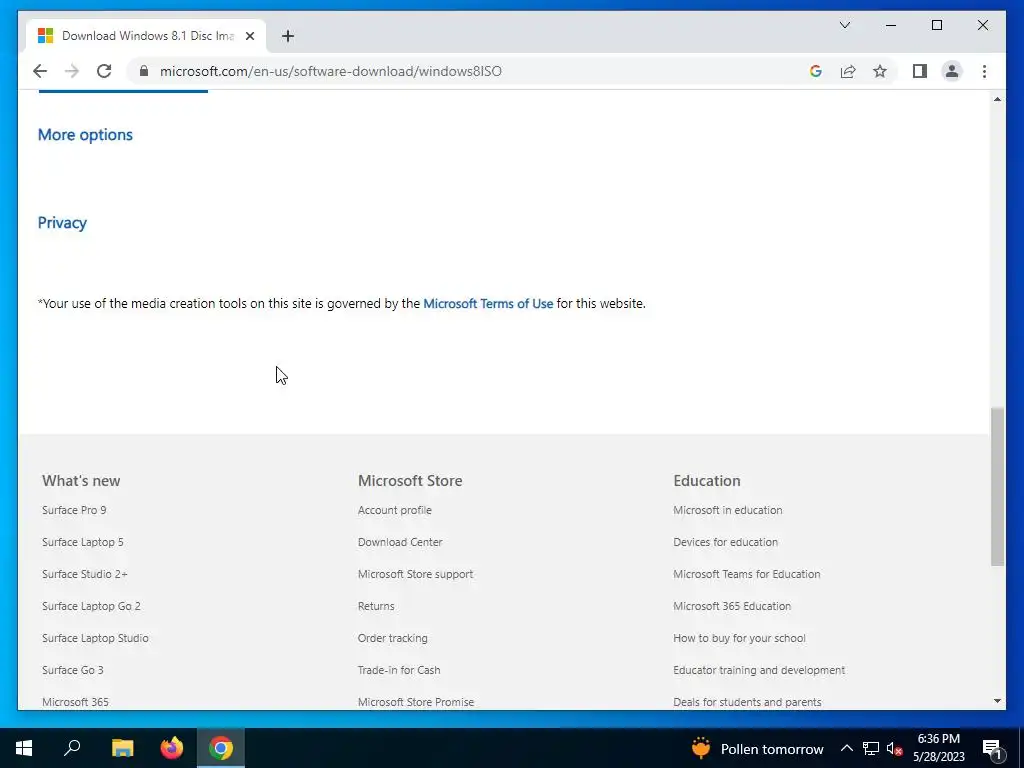Close the Download Windows 8.1 tab
This screenshot has width=1024, height=768.
coord(249,36)
